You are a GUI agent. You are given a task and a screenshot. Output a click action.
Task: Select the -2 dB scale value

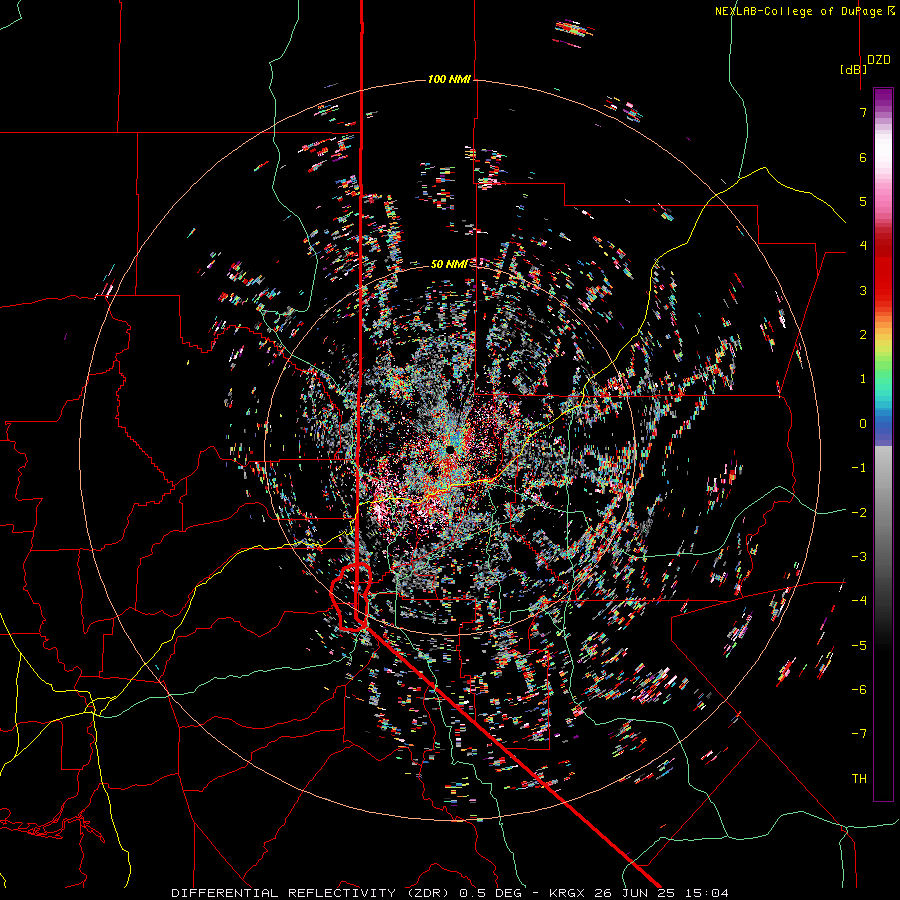[x=859, y=513]
